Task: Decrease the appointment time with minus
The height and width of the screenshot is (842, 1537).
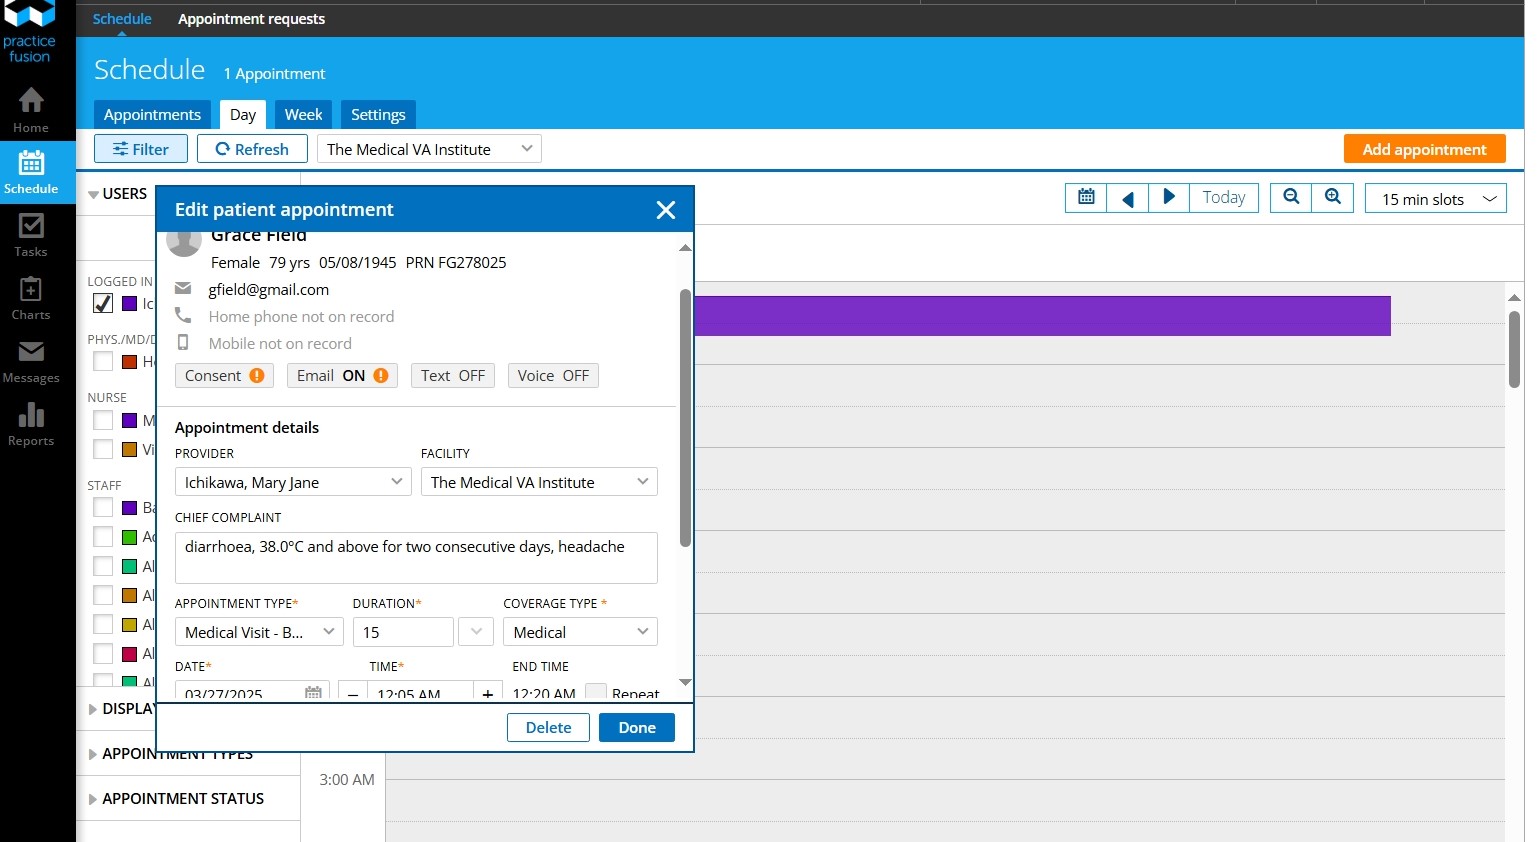Action: (x=353, y=693)
